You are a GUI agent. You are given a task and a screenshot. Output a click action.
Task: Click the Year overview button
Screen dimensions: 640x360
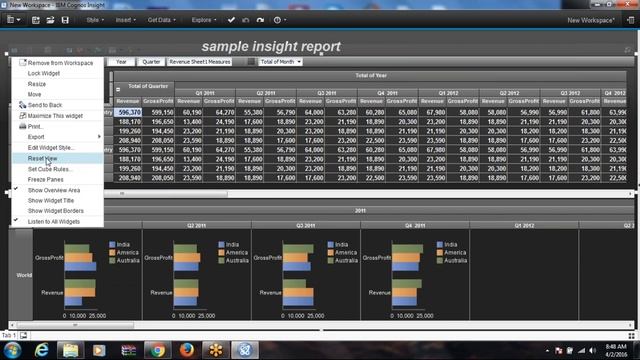(x=121, y=62)
